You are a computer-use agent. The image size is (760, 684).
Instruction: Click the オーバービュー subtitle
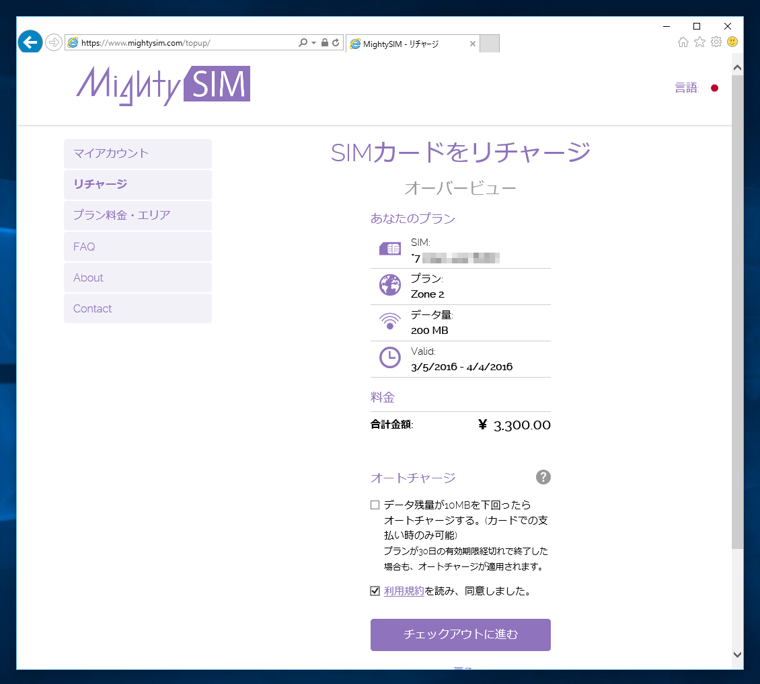click(460, 188)
